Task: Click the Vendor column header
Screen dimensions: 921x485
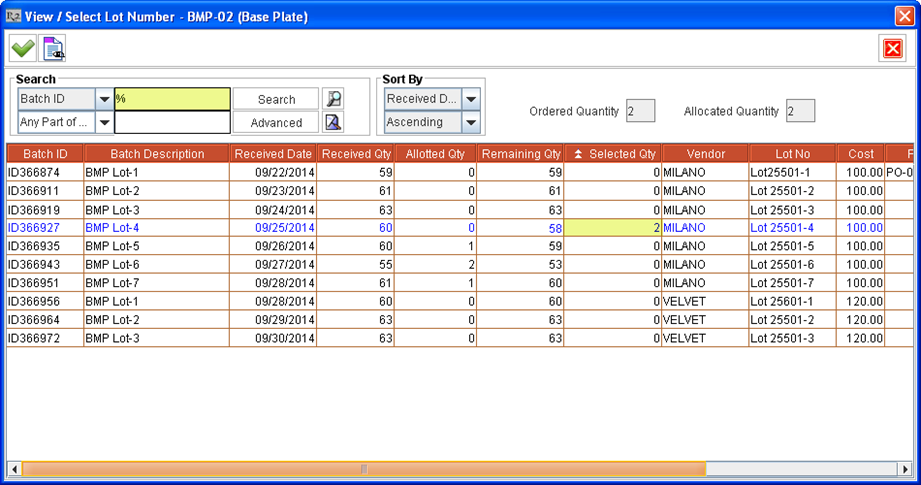Action: tap(704, 154)
